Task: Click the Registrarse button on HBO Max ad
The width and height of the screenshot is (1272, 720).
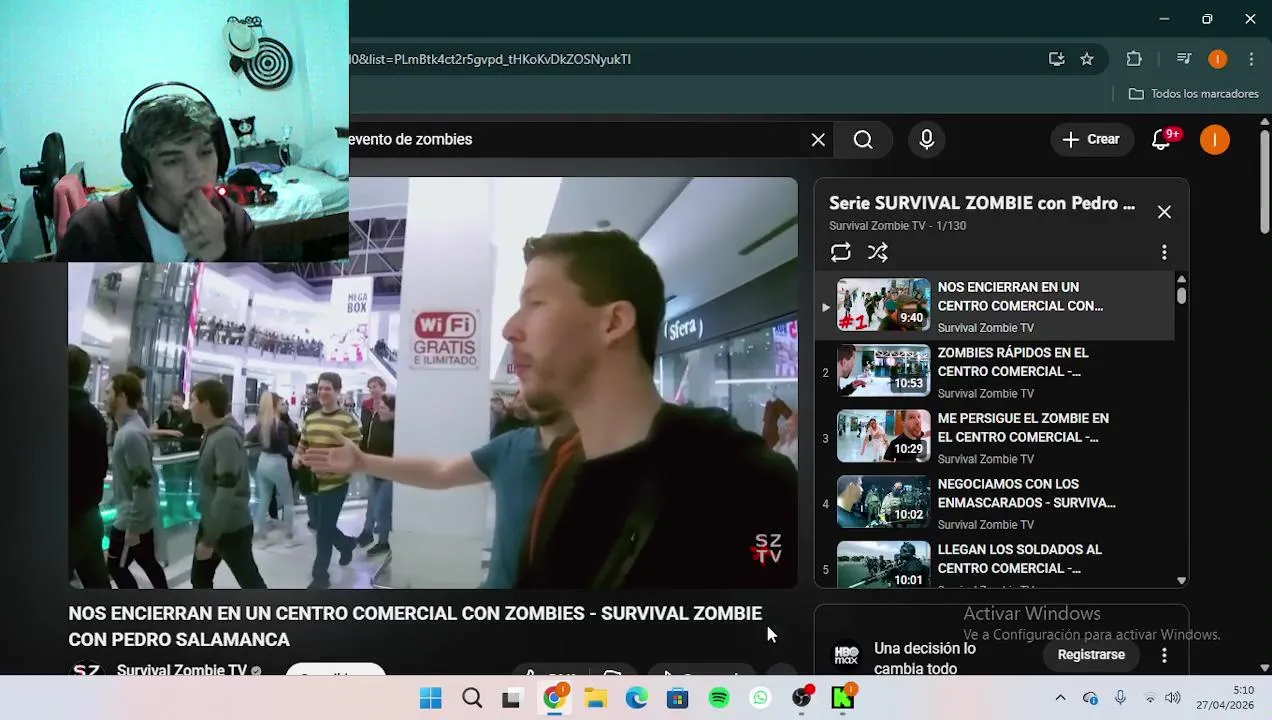Action: point(1091,655)
